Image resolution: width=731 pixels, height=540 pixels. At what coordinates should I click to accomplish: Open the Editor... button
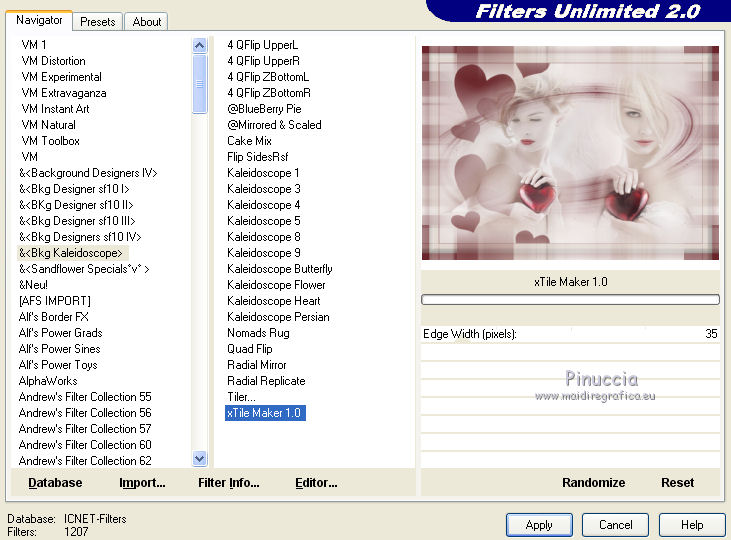[x=316, y=483]
